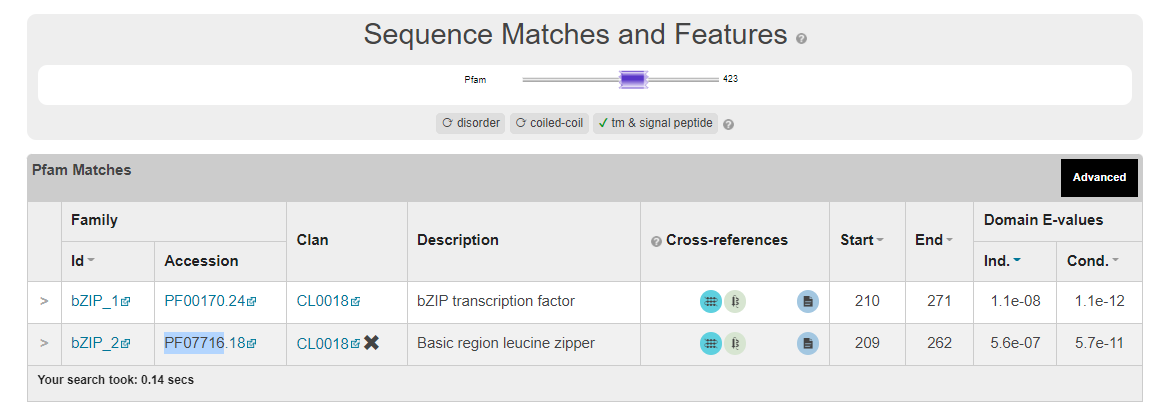
Task: Toggle the disorder feature track
Action: point(470,123)
